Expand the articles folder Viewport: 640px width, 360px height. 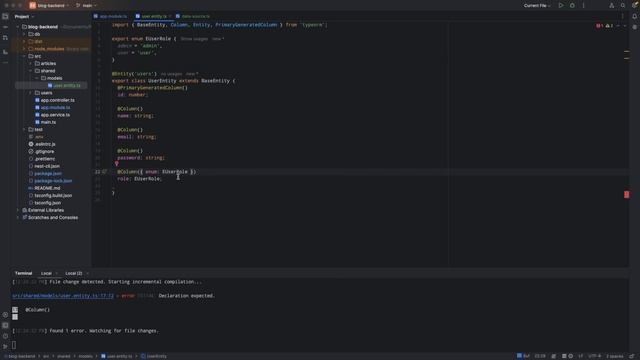[x=31, y=64]
